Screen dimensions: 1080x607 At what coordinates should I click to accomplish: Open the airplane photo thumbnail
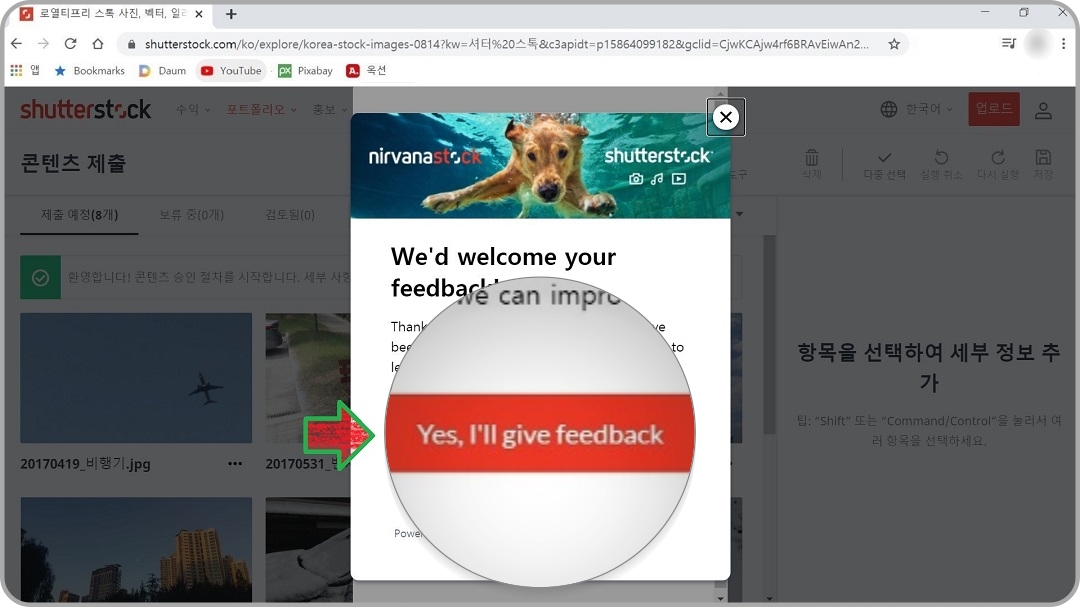pyautogui.click(x=136, y=378)
